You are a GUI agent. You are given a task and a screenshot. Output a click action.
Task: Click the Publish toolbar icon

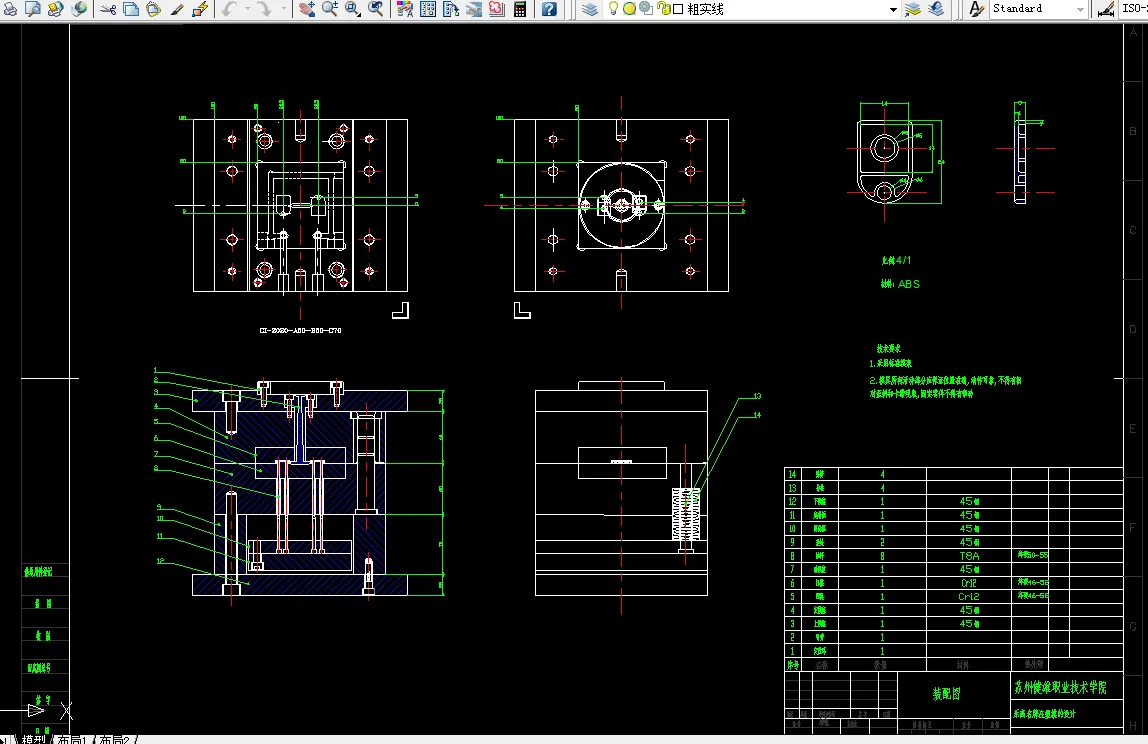(56, 9)
